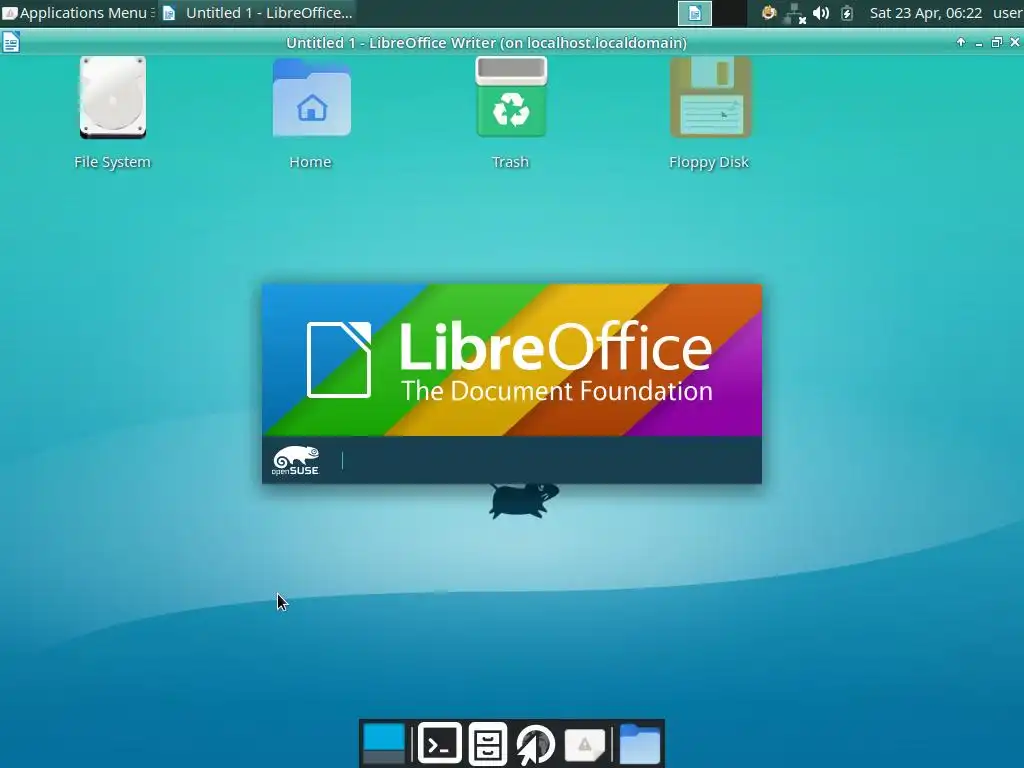Open the clock showing Sat 23 Apr, 06:22

(x=925, y=13)
